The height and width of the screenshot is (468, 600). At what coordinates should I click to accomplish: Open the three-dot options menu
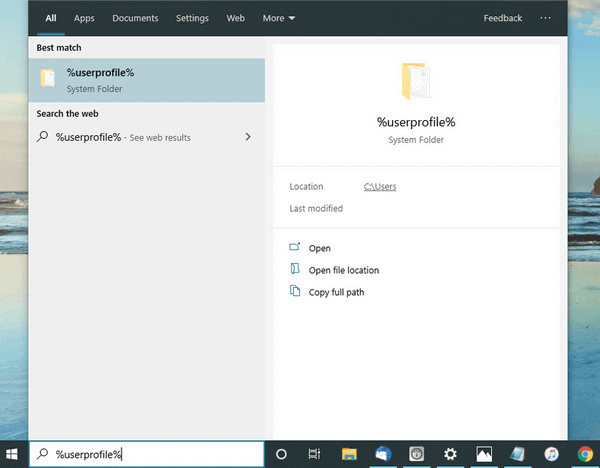click(x=545, y=18)
